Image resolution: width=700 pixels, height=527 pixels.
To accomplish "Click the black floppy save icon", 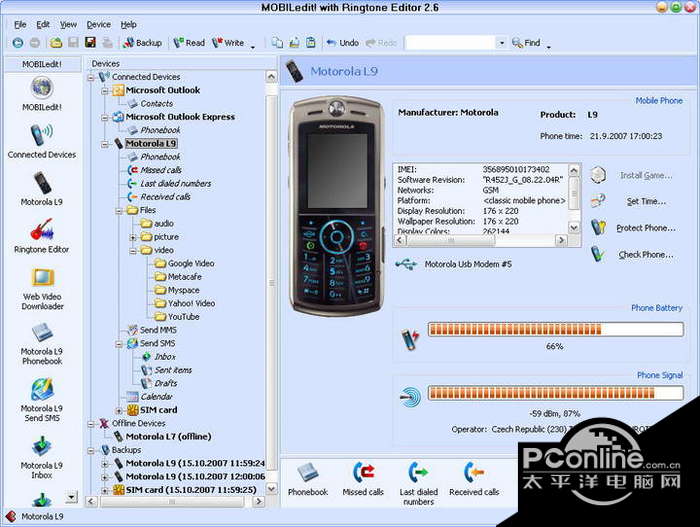I will tap(90, 42).
